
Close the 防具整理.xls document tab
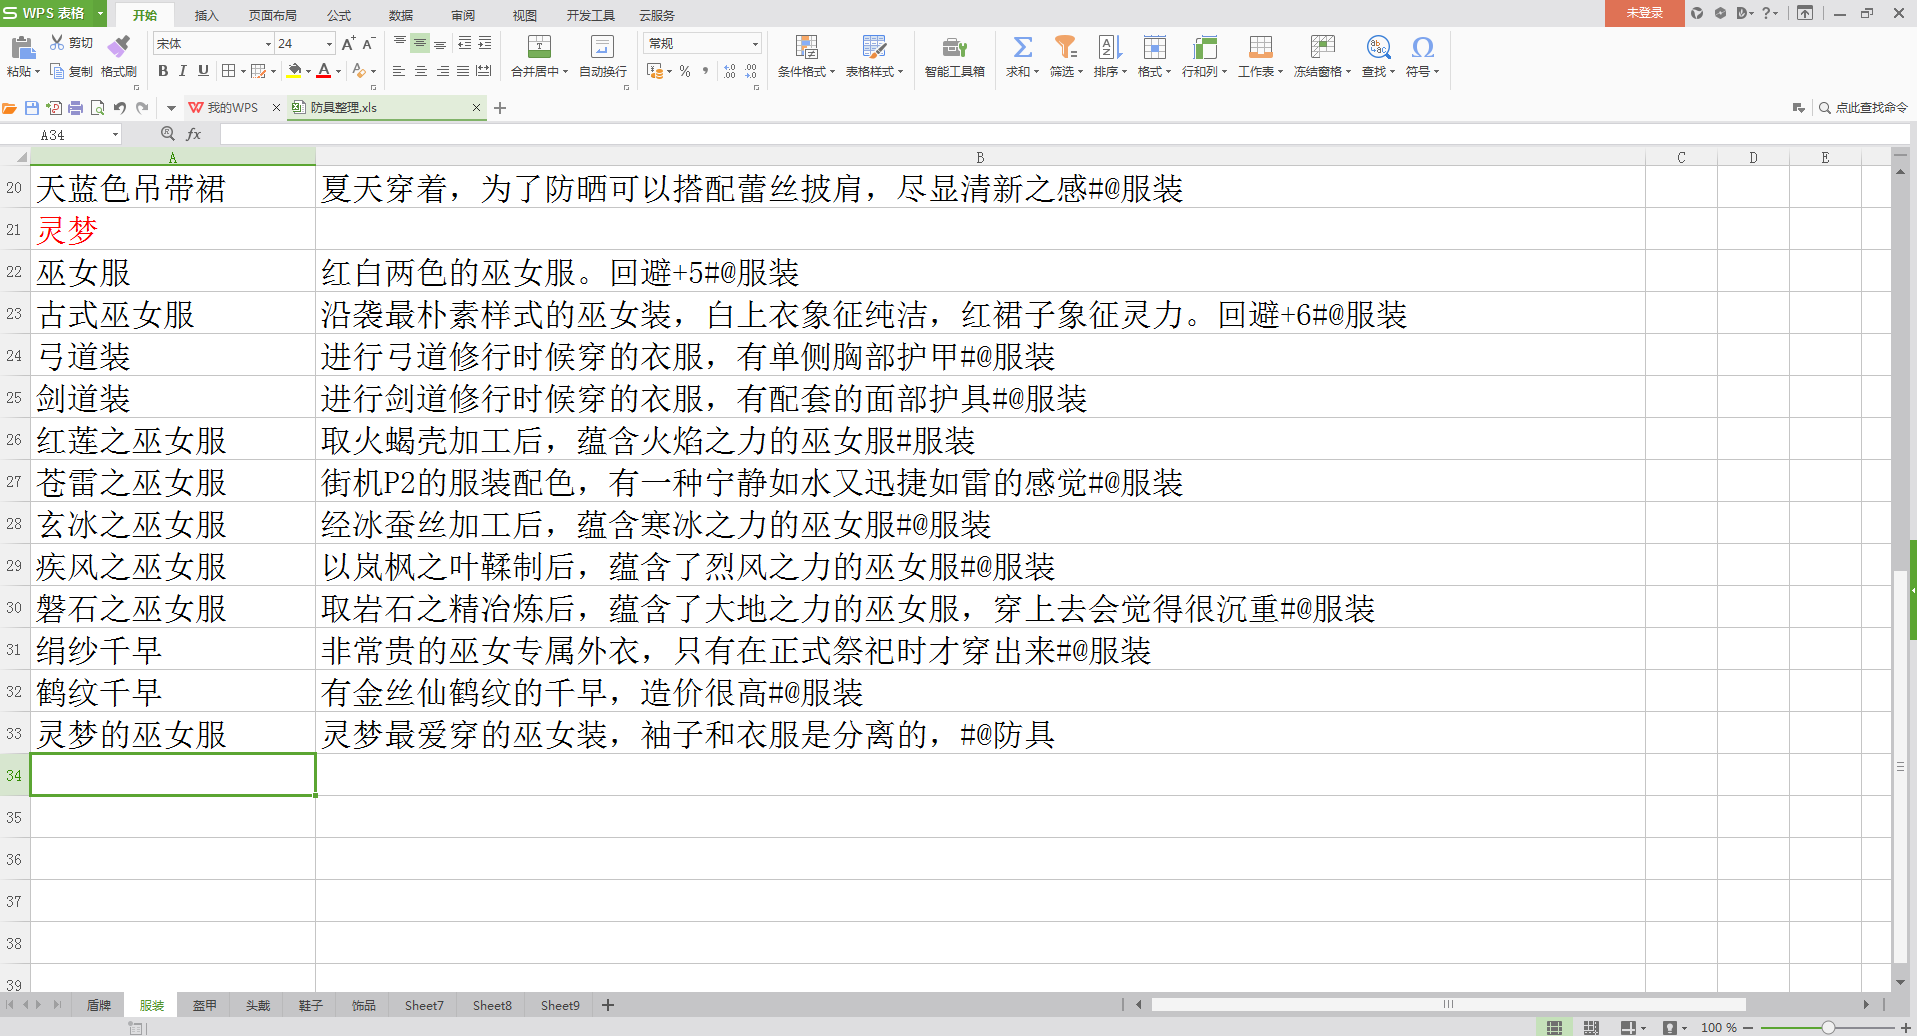tap(476, 108)
